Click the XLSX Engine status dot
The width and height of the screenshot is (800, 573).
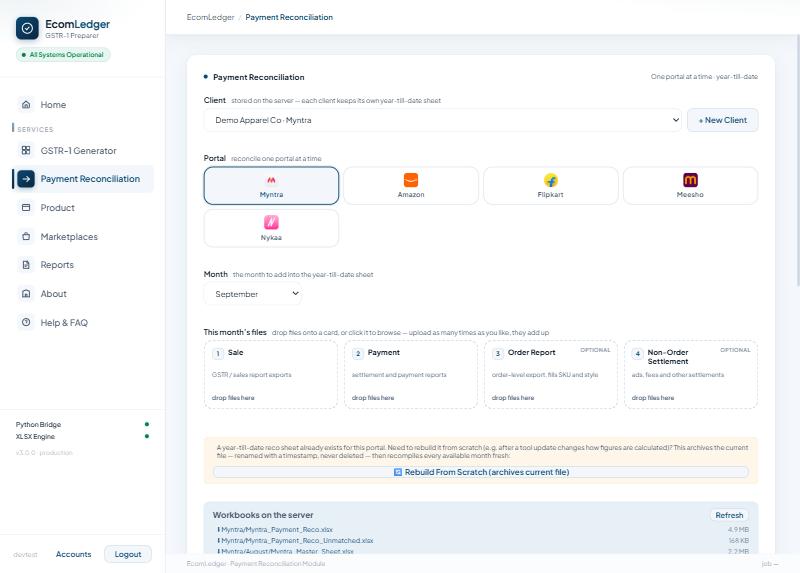pyautogui.click(x=147, y=436)
